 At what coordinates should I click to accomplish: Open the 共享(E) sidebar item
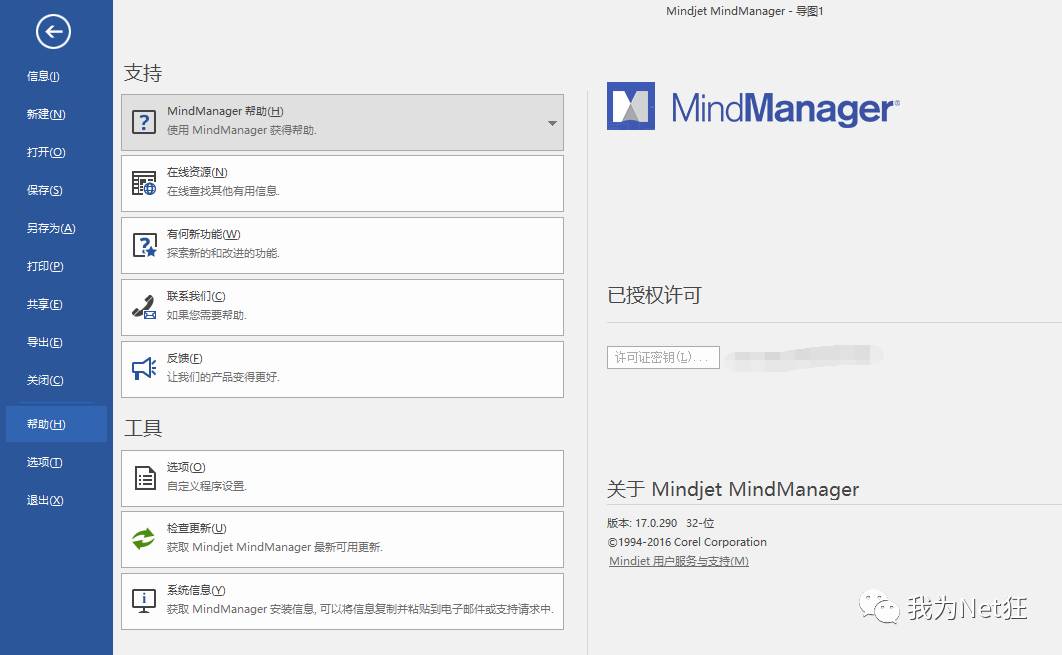45,304
